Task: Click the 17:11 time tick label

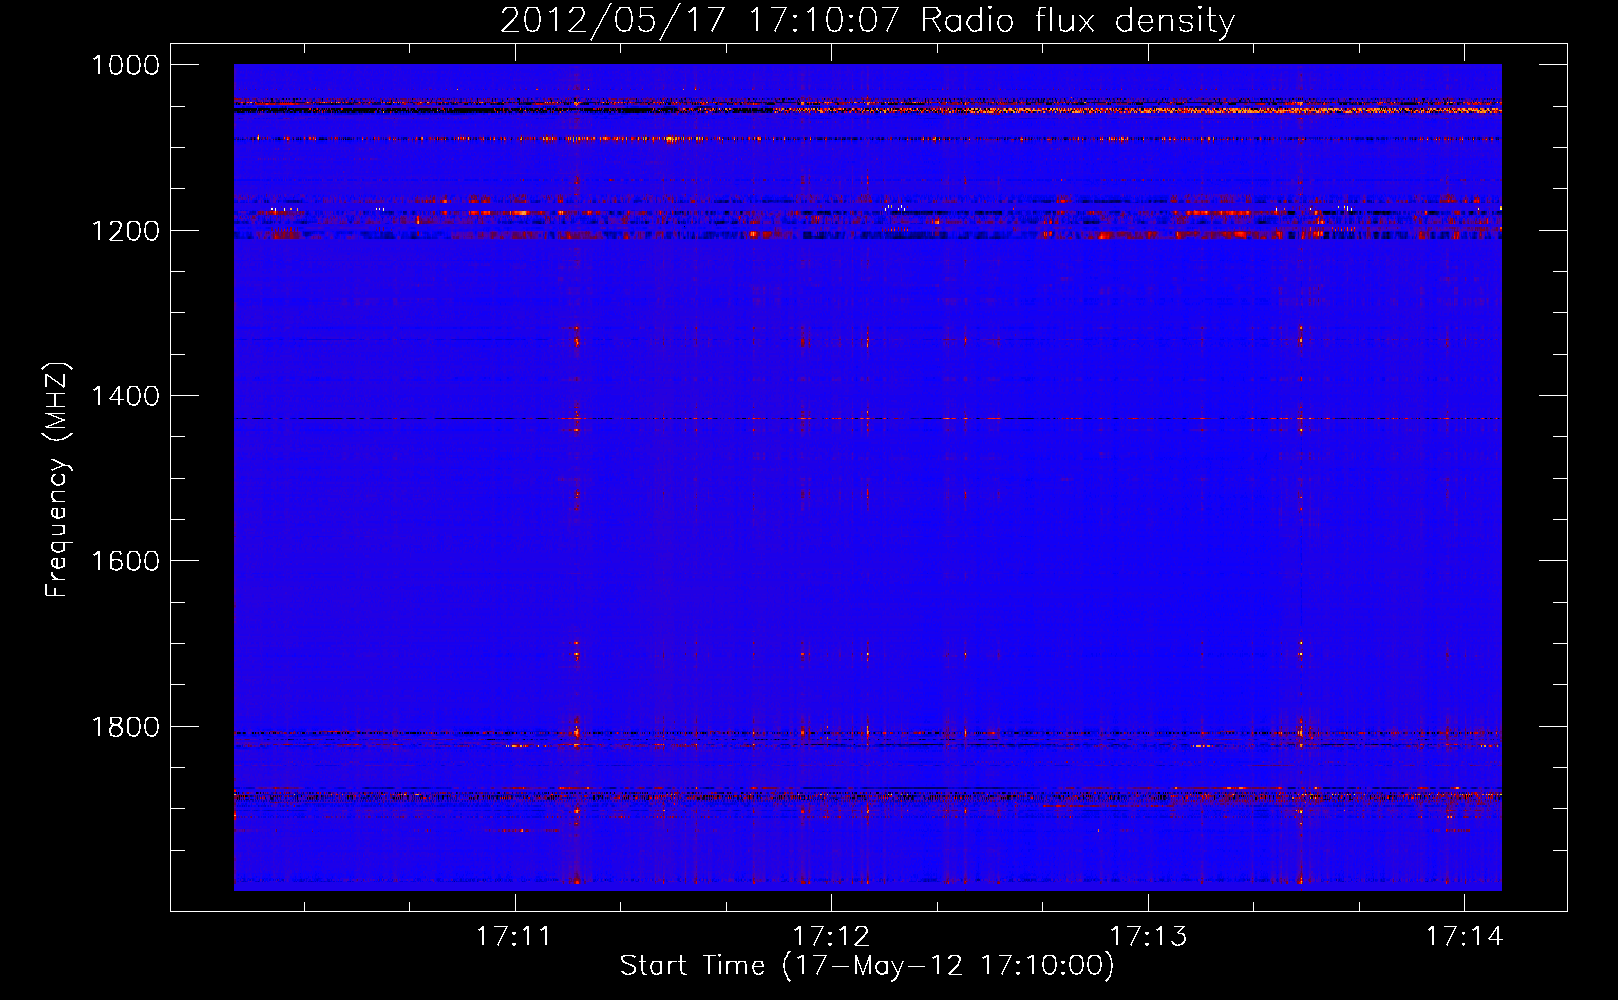Action: [x=514, y=936]
